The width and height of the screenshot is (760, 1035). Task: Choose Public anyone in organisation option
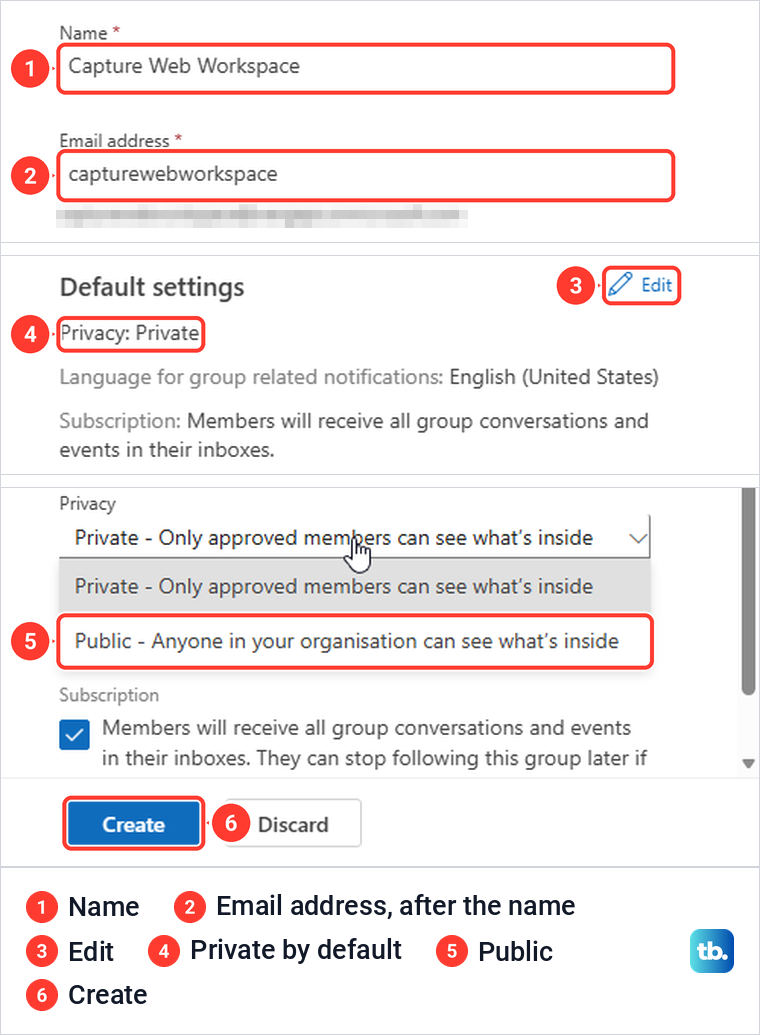[355, 641]
